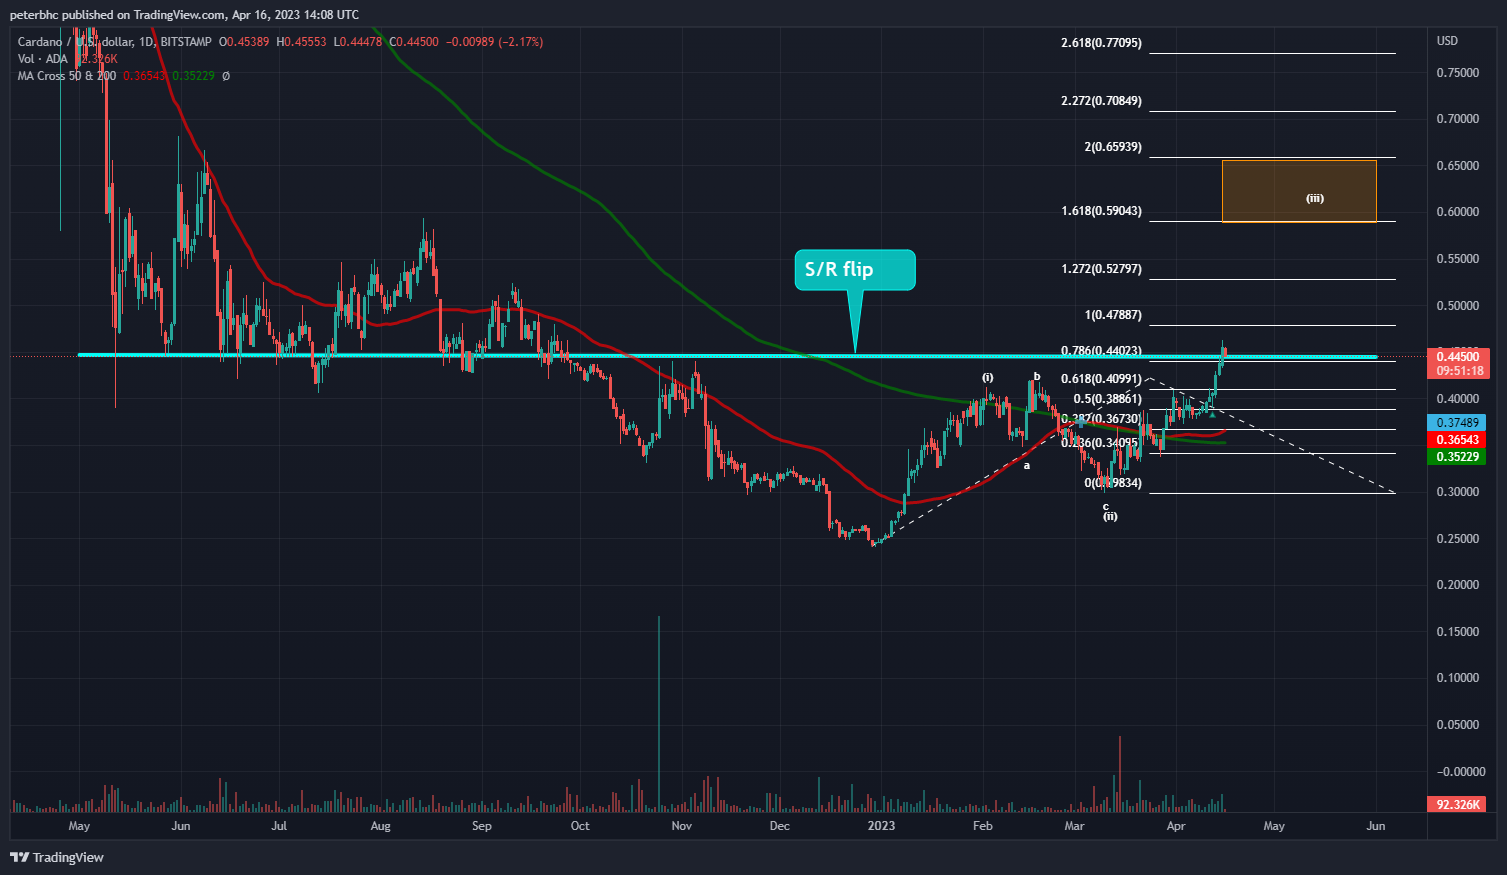Click the Aug label on time axis
This screenshot has height=875, width=1507.
(x=380, y=826)
